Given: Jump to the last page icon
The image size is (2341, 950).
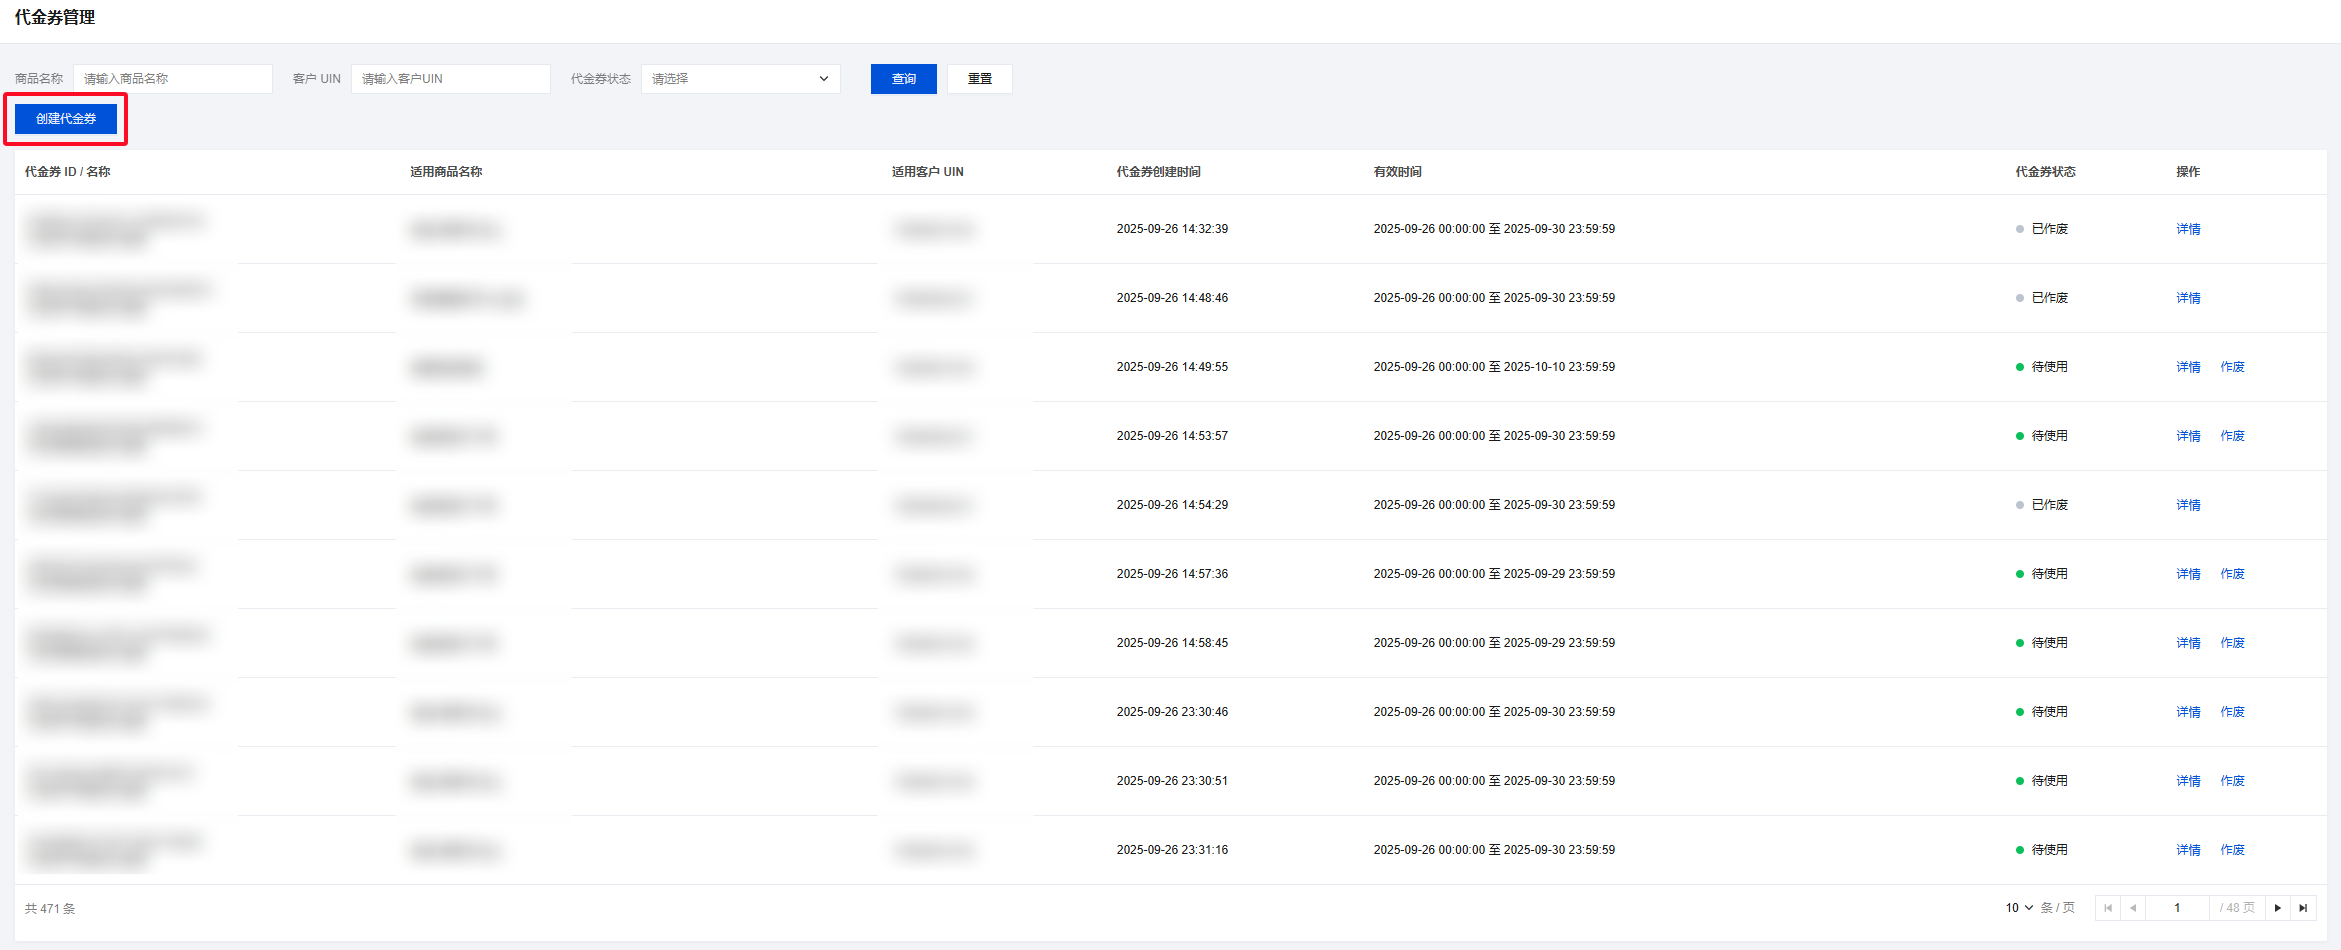Looking at the screenshot, I should [x=2303, y=908].
